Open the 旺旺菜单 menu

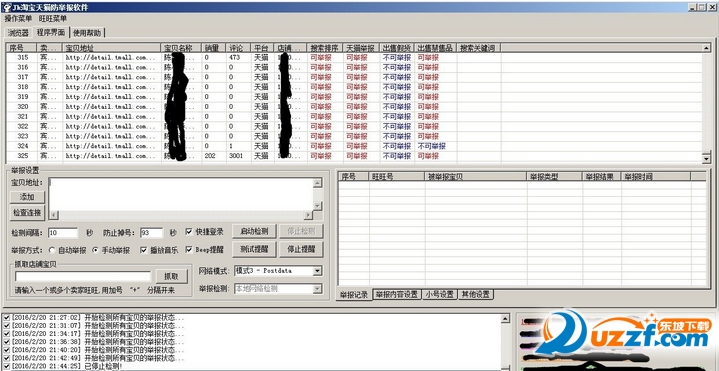coord(53,19)
